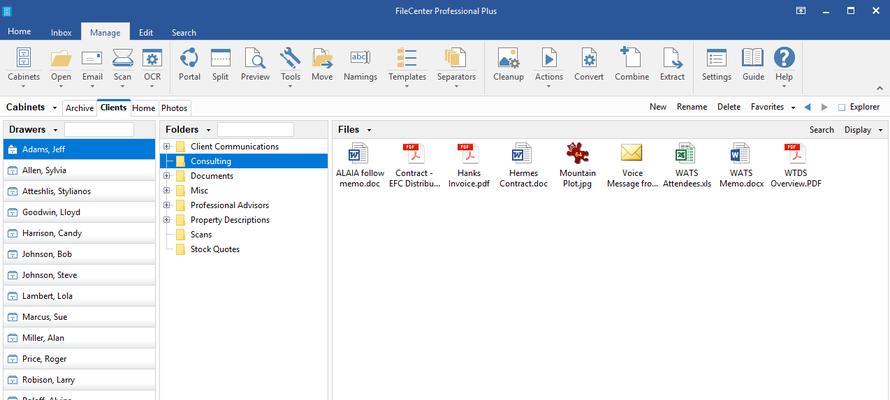Open the Settings ribbon icon
This screenshot has width=890, height=400.
716,58
